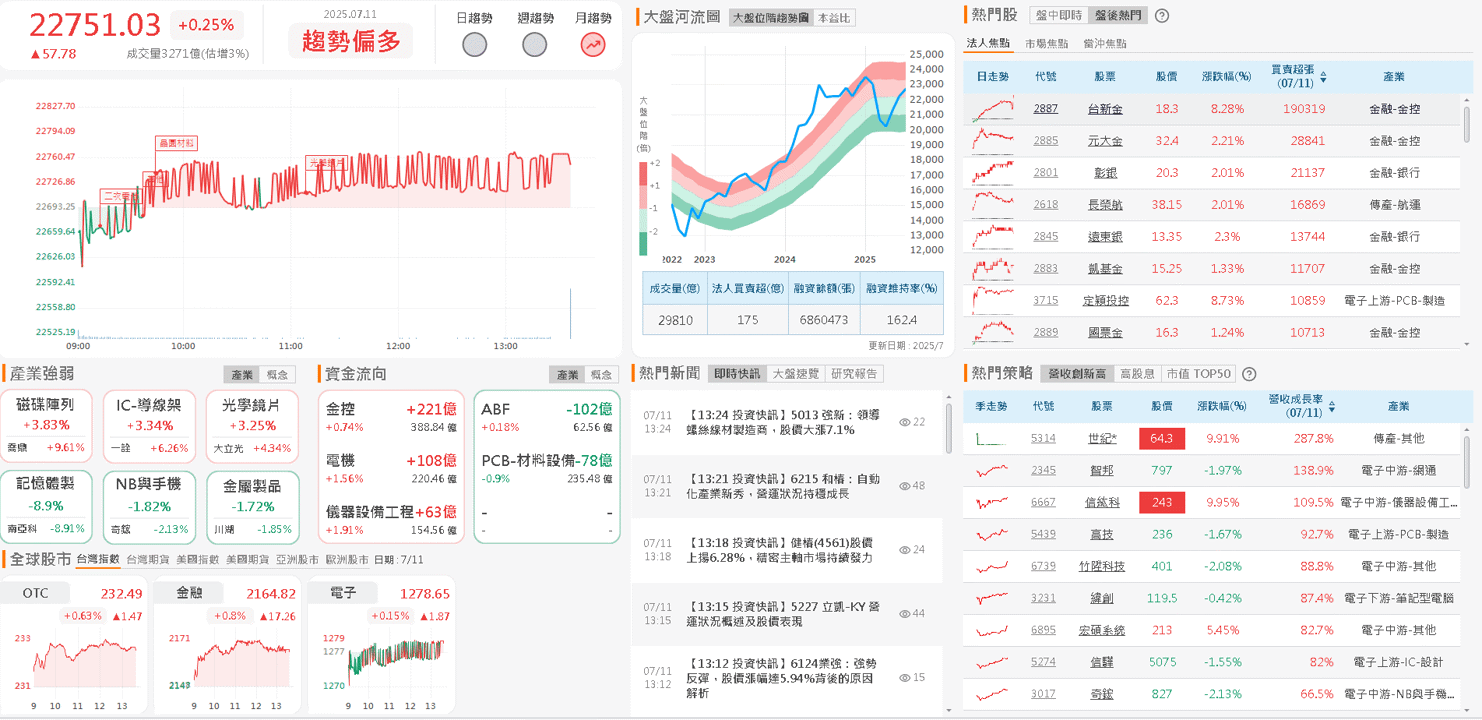
Task: Open the 台新金 daily trend sparkline
Action: (994, 109)
